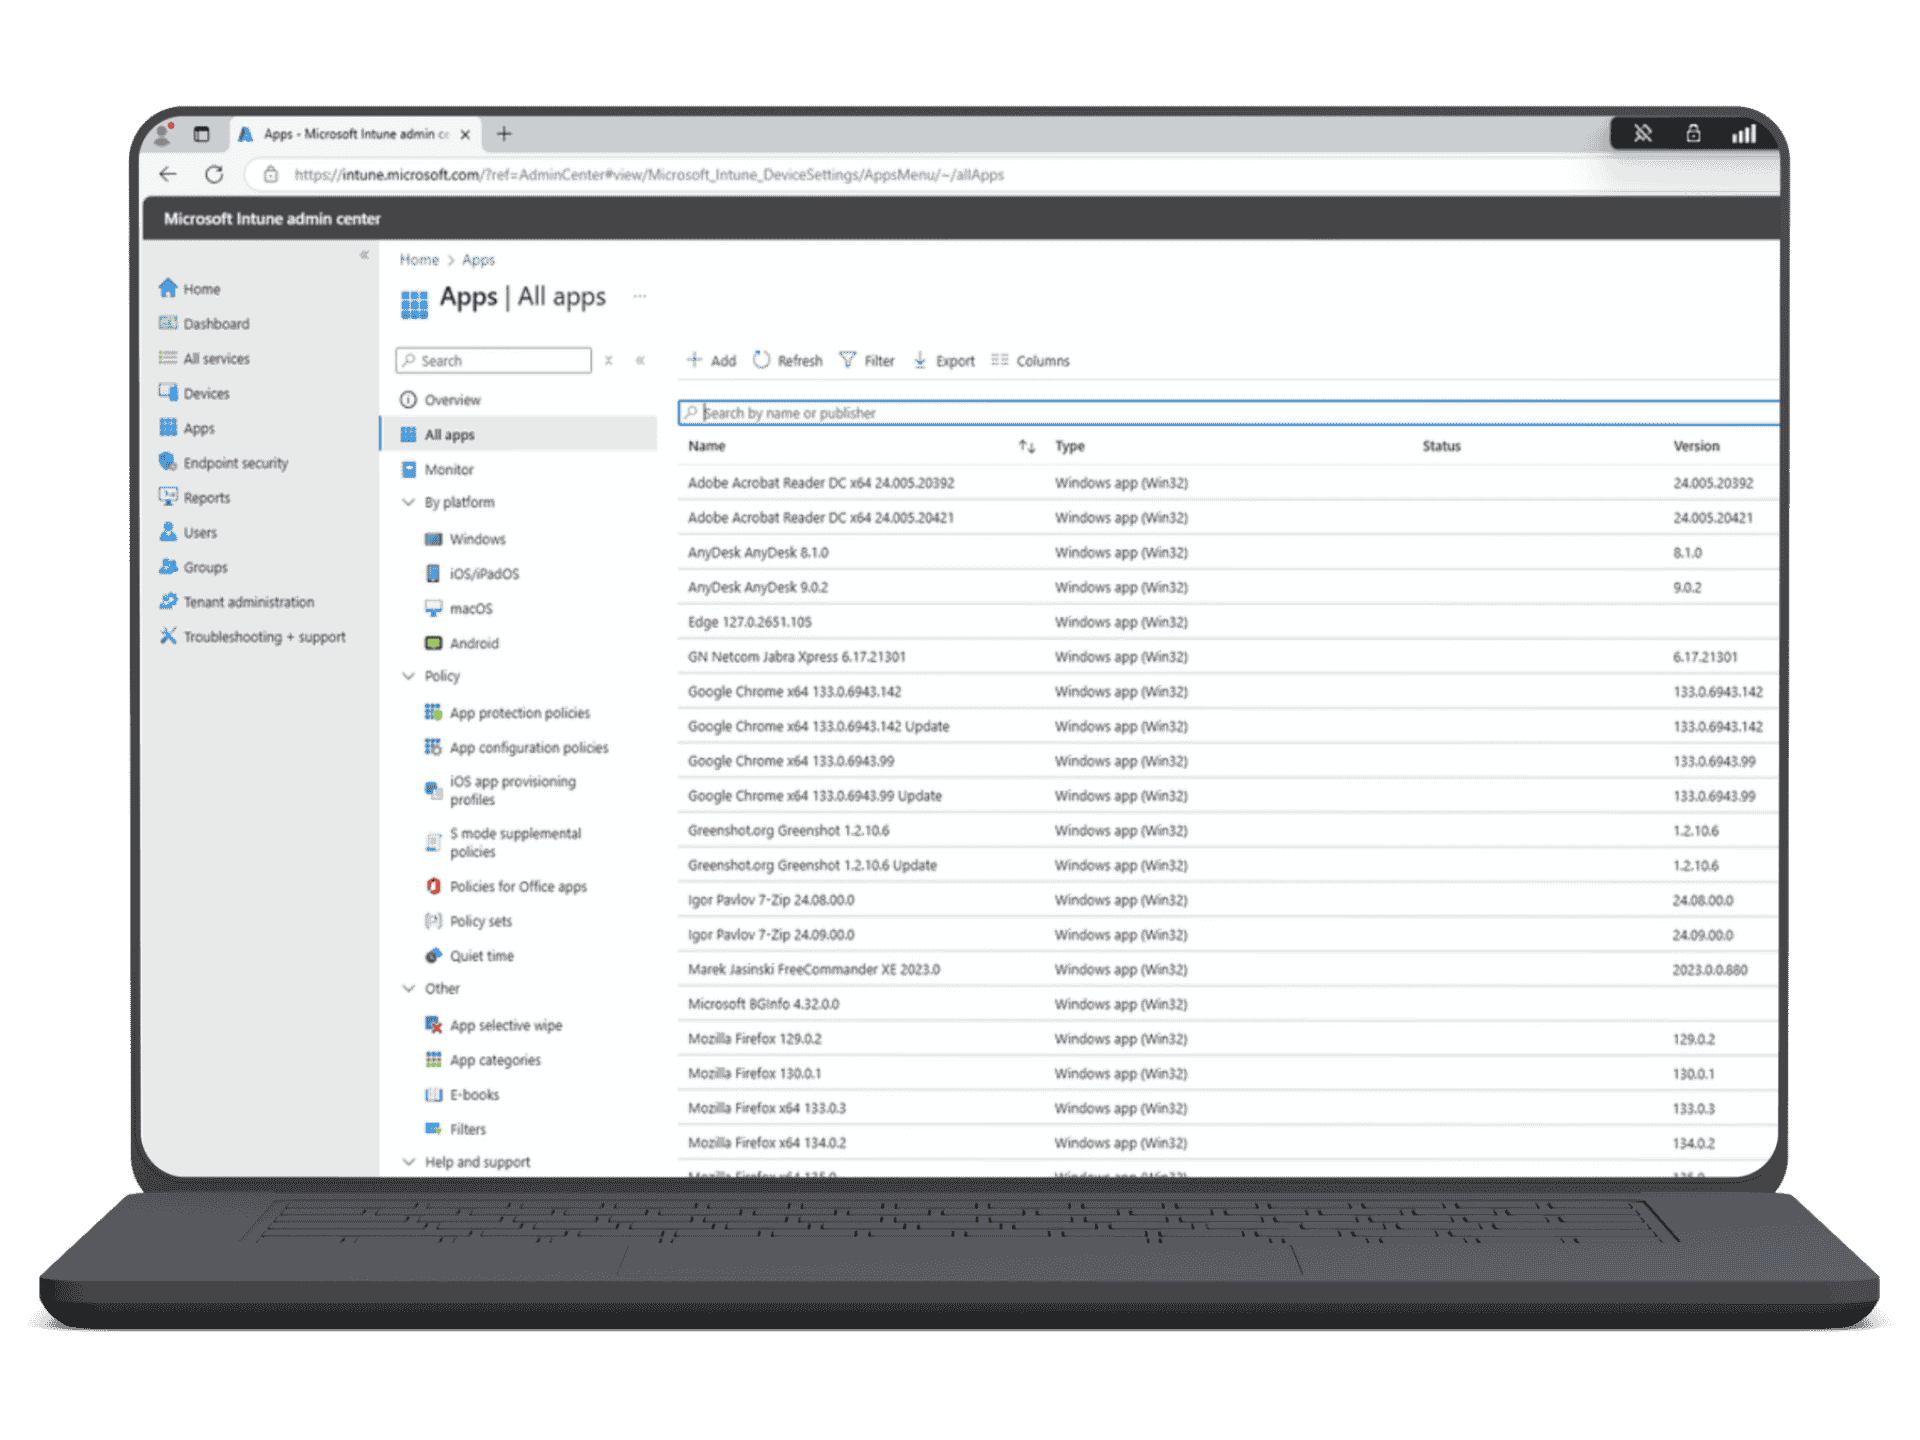Collapse the Apps menu blade
Viewport: 1920px width, 1440px height.
[640, 360]
